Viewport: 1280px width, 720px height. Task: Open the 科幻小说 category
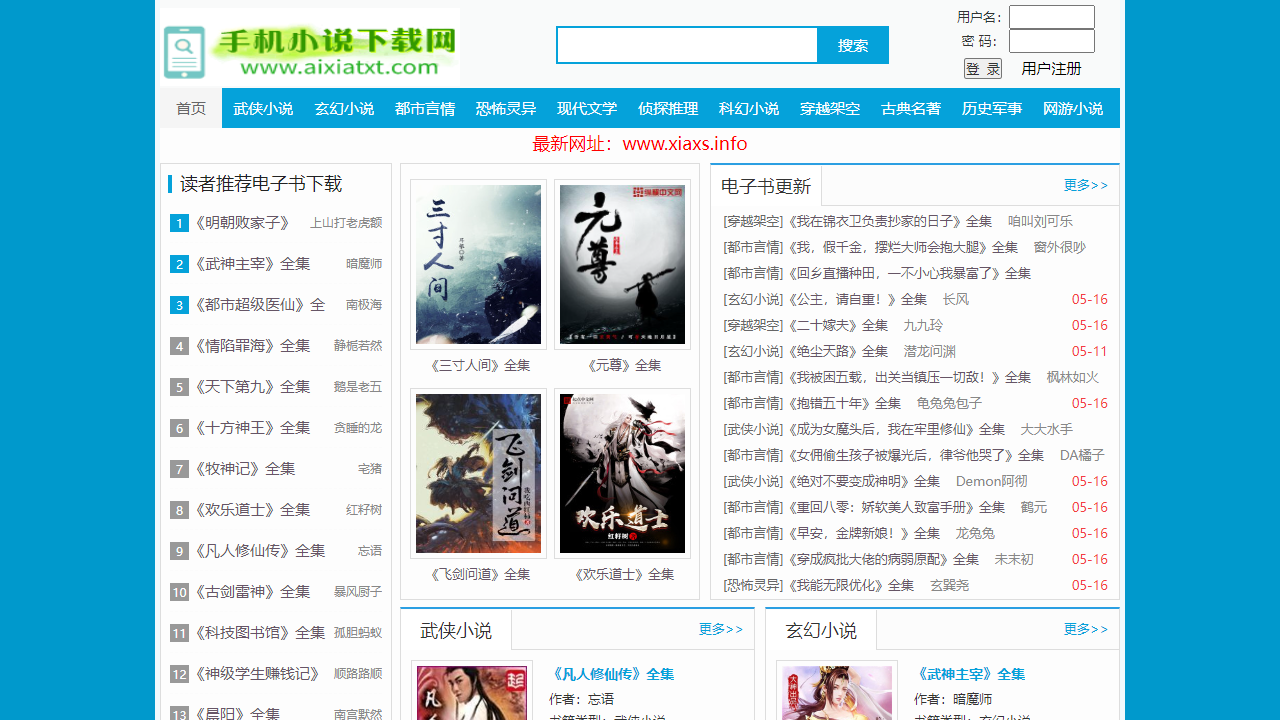[749, 108]
